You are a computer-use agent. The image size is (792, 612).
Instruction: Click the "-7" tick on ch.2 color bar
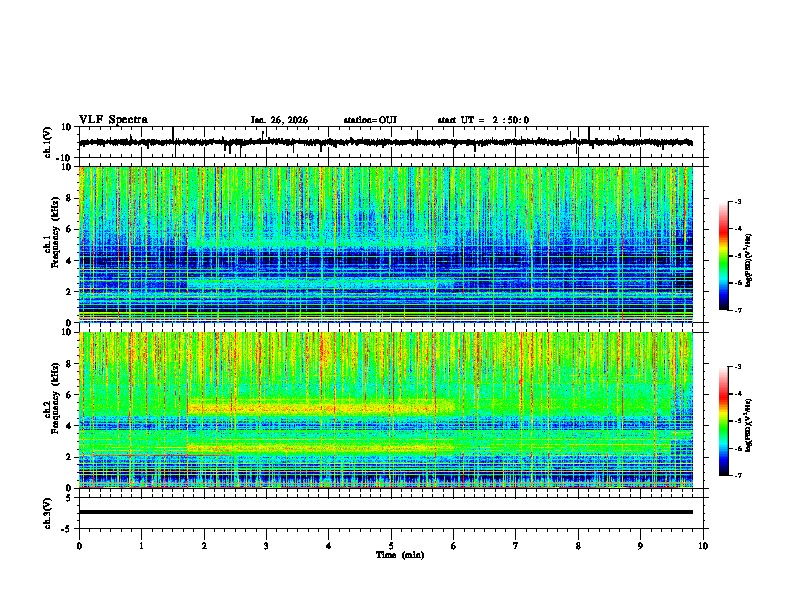(x=738, y=475)
